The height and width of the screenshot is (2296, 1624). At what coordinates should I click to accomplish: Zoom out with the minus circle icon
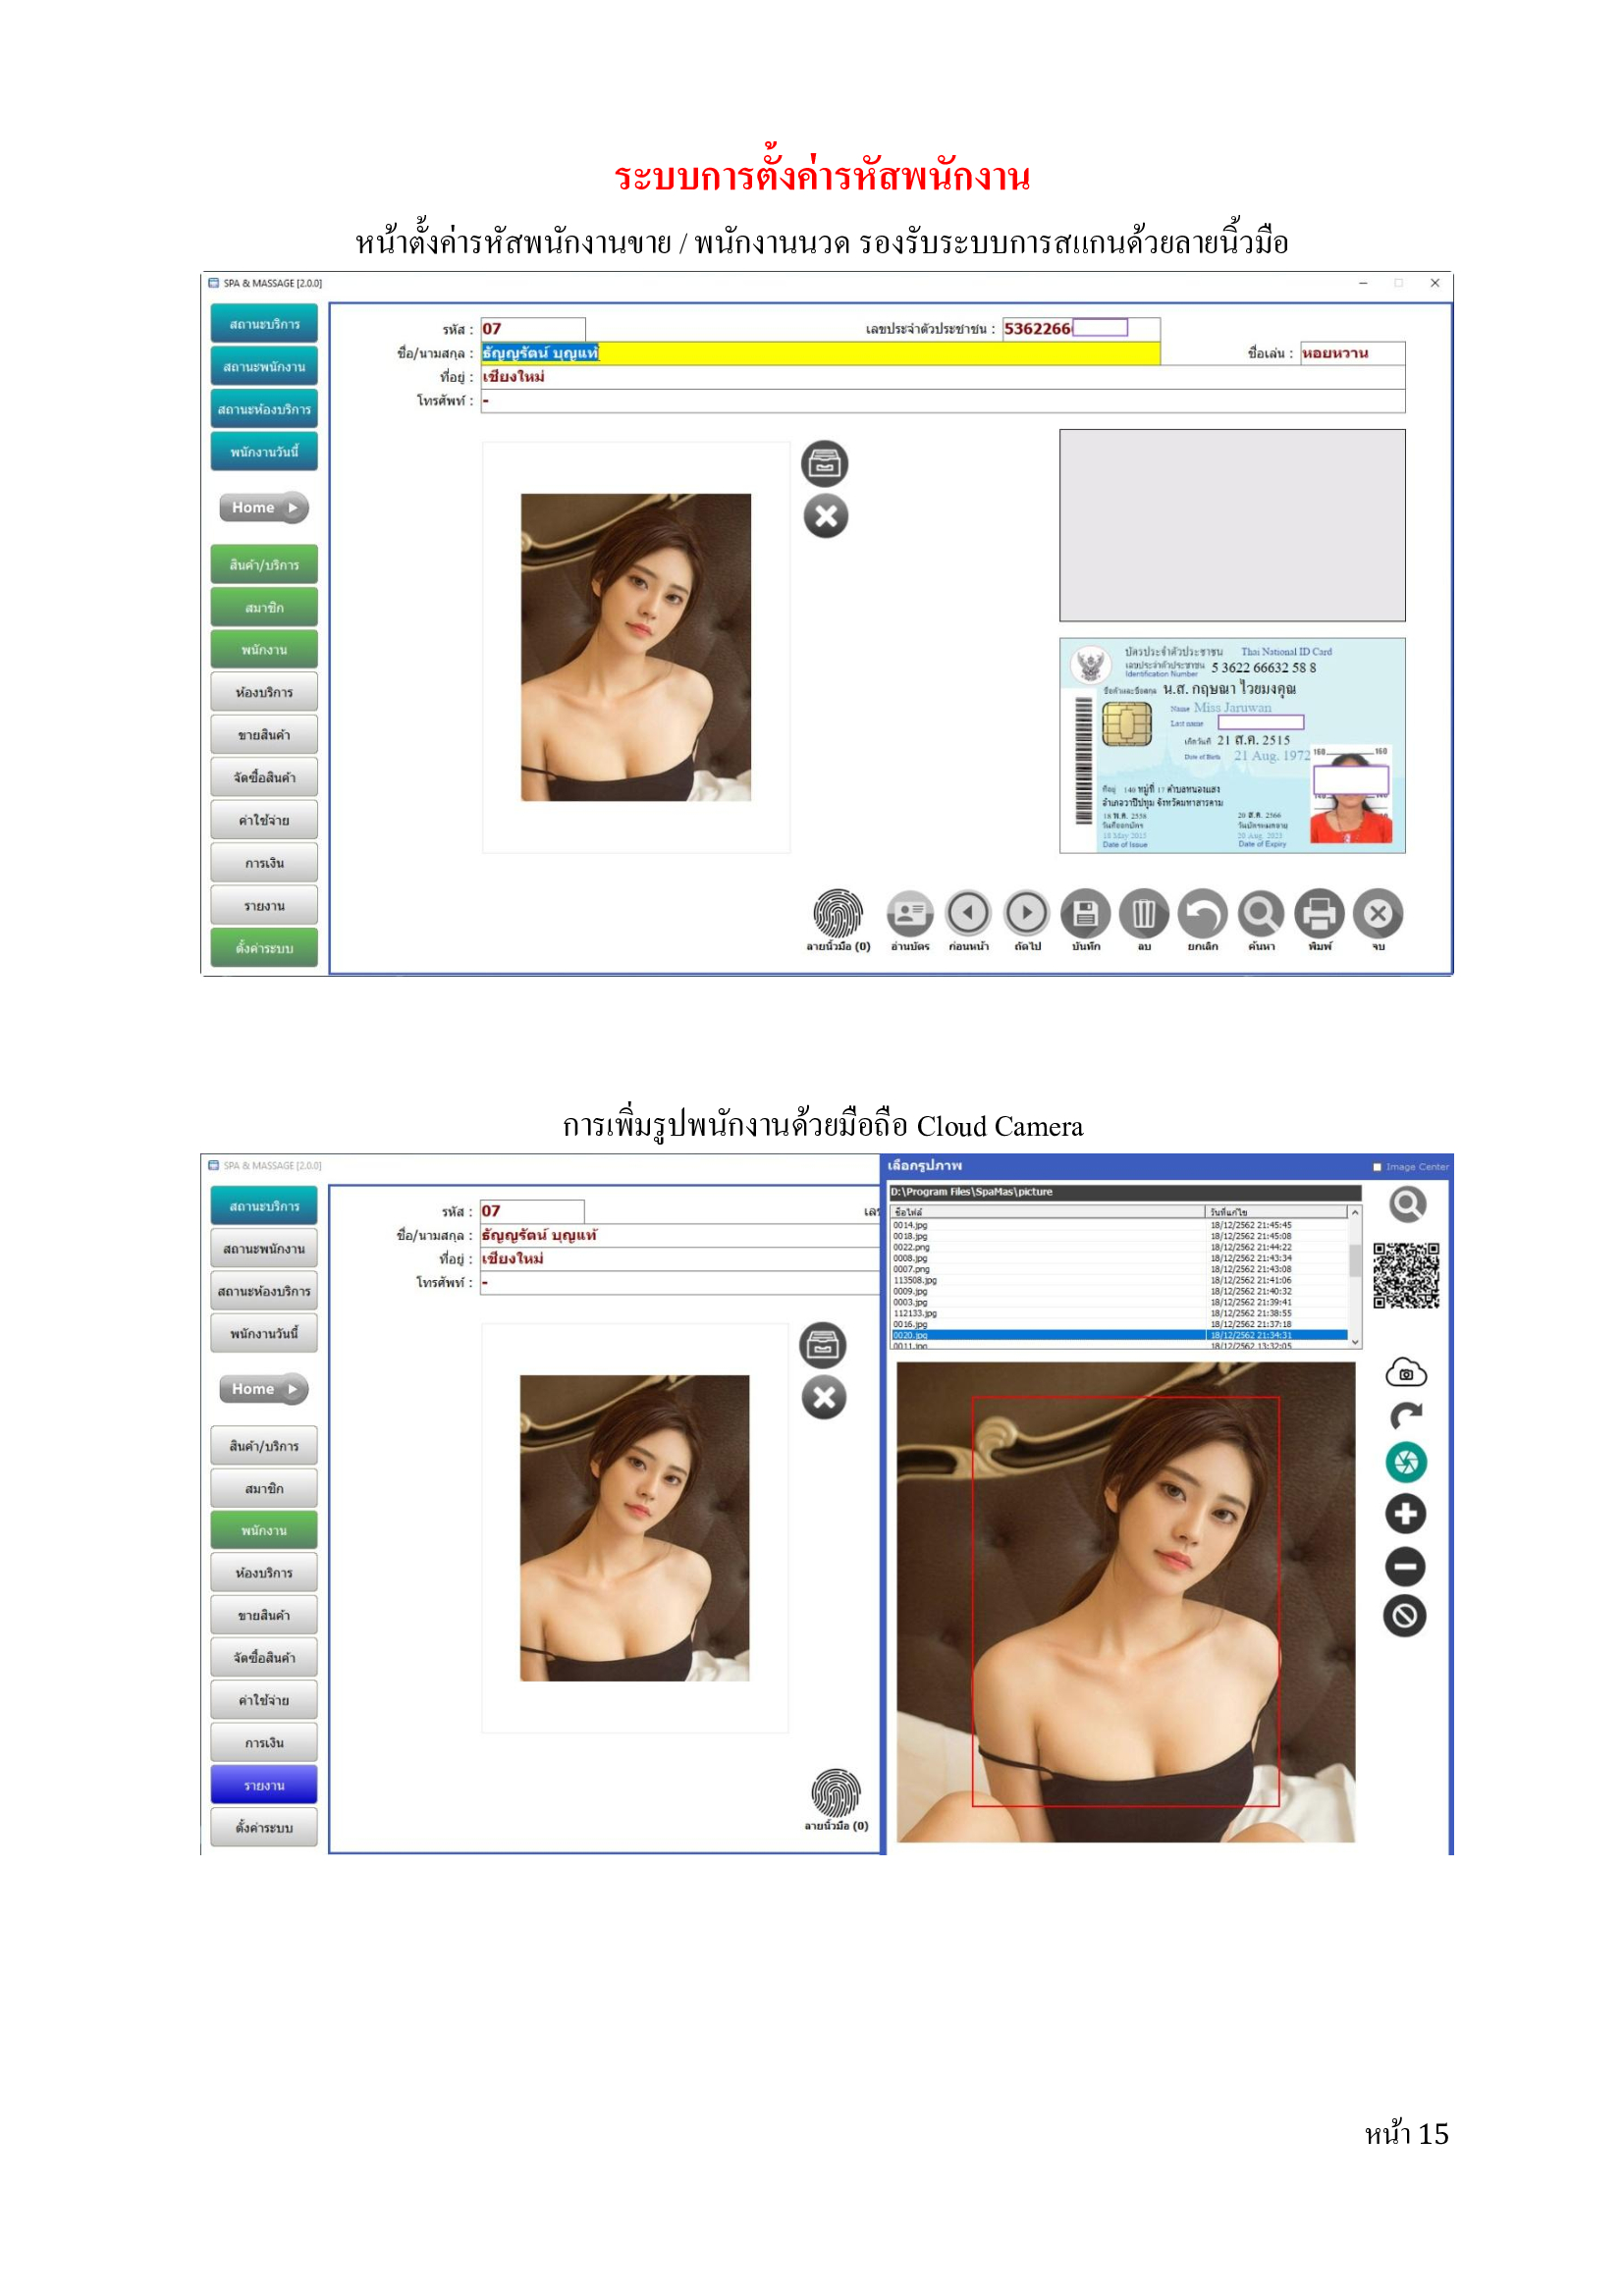[1405, 1566]
